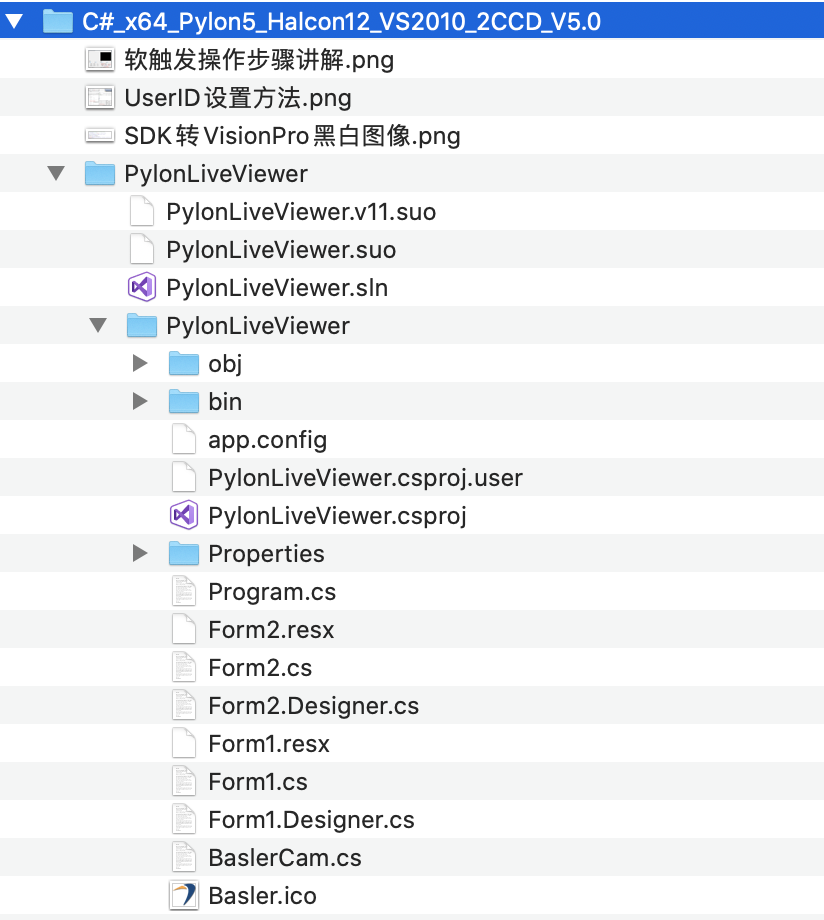Expand the obj folder triangle
Screen dimensions: 824x920
140,363
